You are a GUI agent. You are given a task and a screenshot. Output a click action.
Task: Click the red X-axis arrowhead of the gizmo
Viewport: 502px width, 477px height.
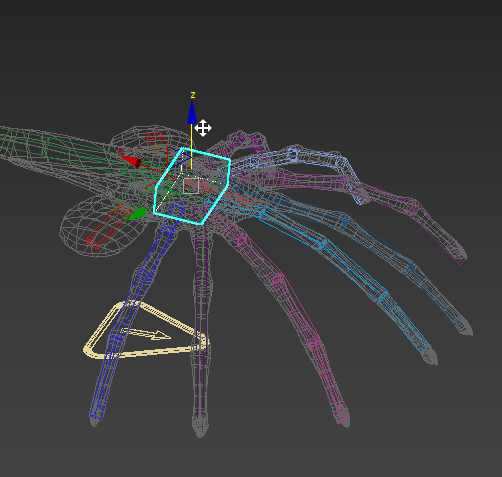coord(131,161)
